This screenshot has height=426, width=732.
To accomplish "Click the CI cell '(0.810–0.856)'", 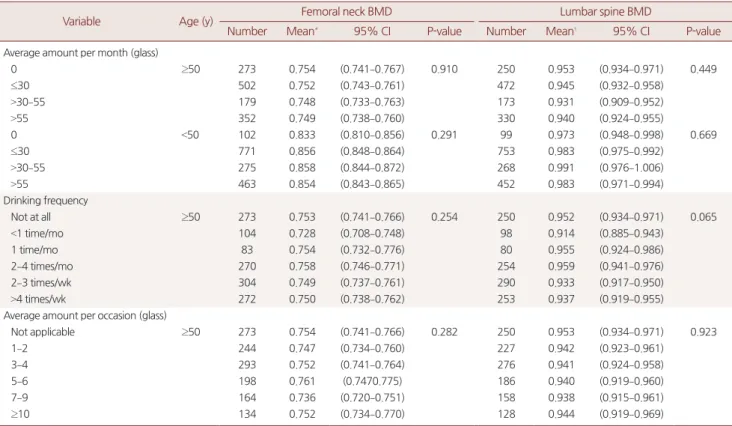I will coord(372,135).
